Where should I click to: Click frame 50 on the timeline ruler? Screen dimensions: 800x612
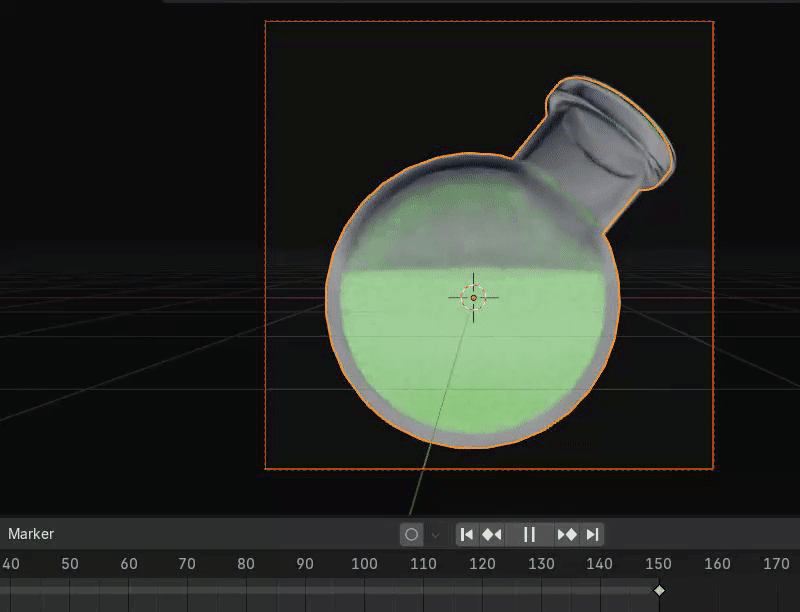[69, 564]
